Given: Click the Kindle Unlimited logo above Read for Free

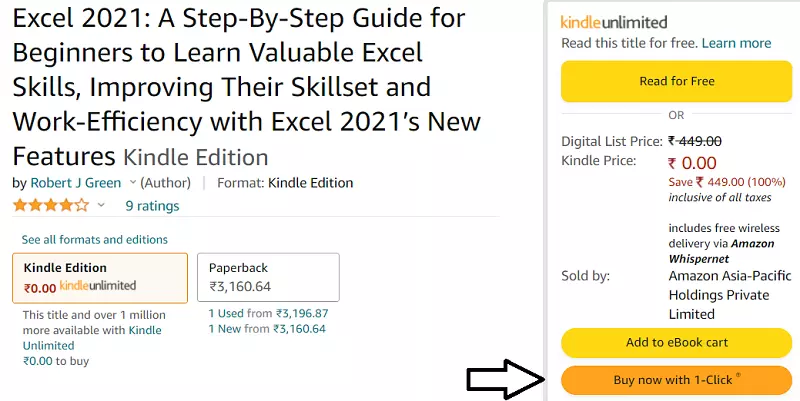Looking at the screenshot, I should [x=614, y=22].
